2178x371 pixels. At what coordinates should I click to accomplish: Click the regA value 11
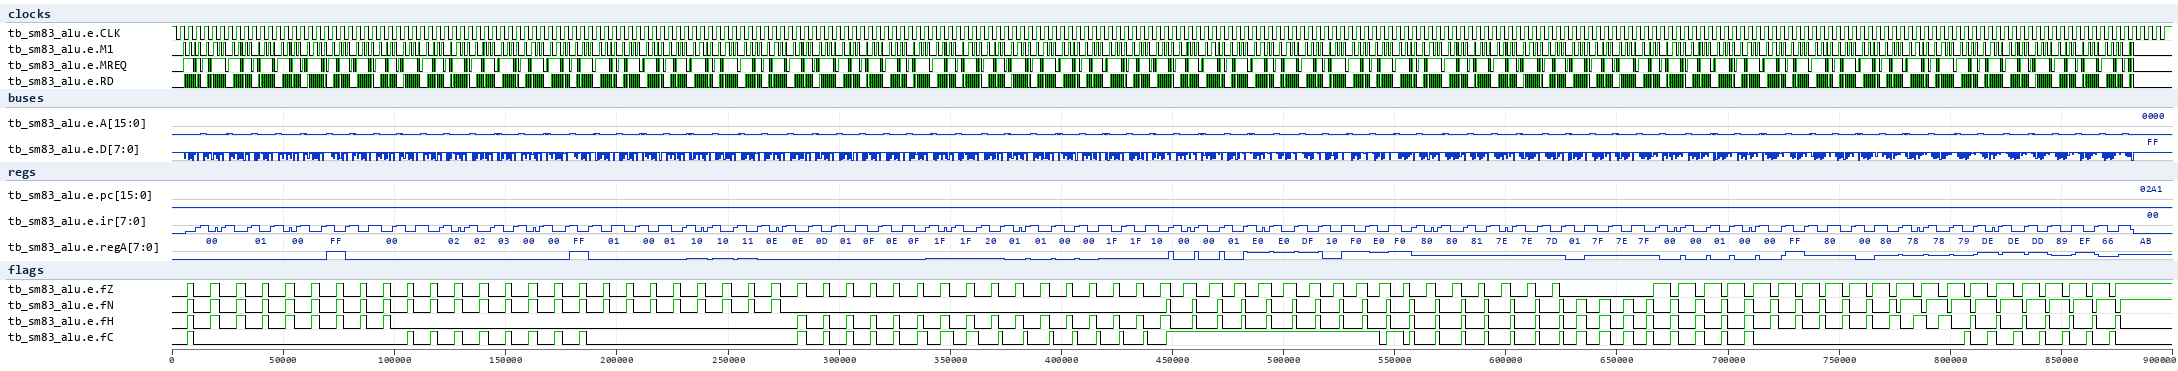747,241
